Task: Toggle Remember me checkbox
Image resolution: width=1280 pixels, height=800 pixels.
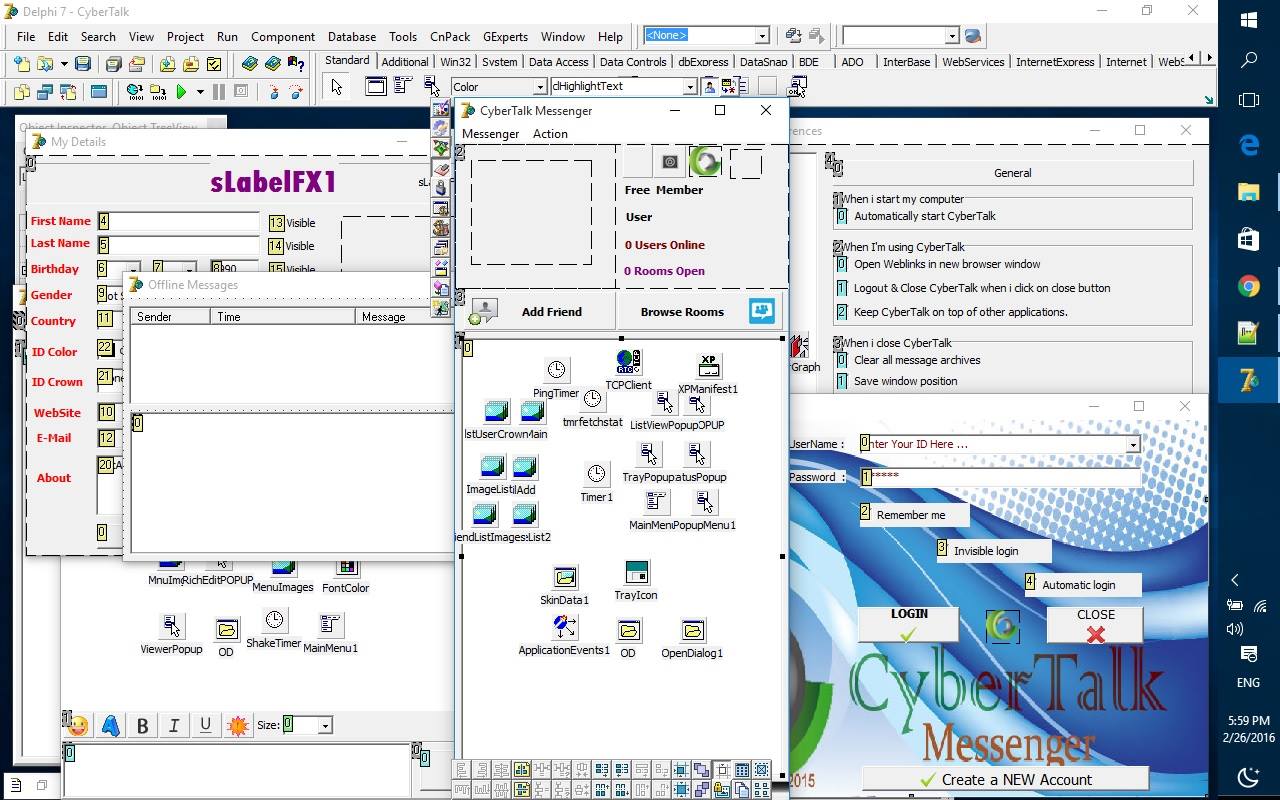Action: click(x=865, y=512)
